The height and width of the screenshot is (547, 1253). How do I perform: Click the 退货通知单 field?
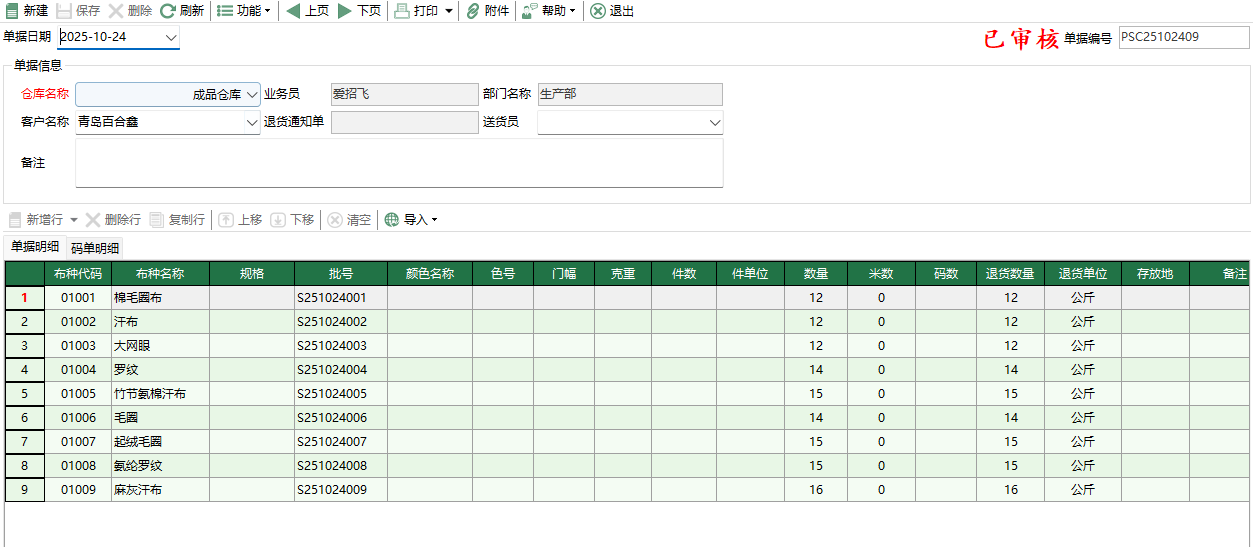pyautogui.click(x=405, y=122)
